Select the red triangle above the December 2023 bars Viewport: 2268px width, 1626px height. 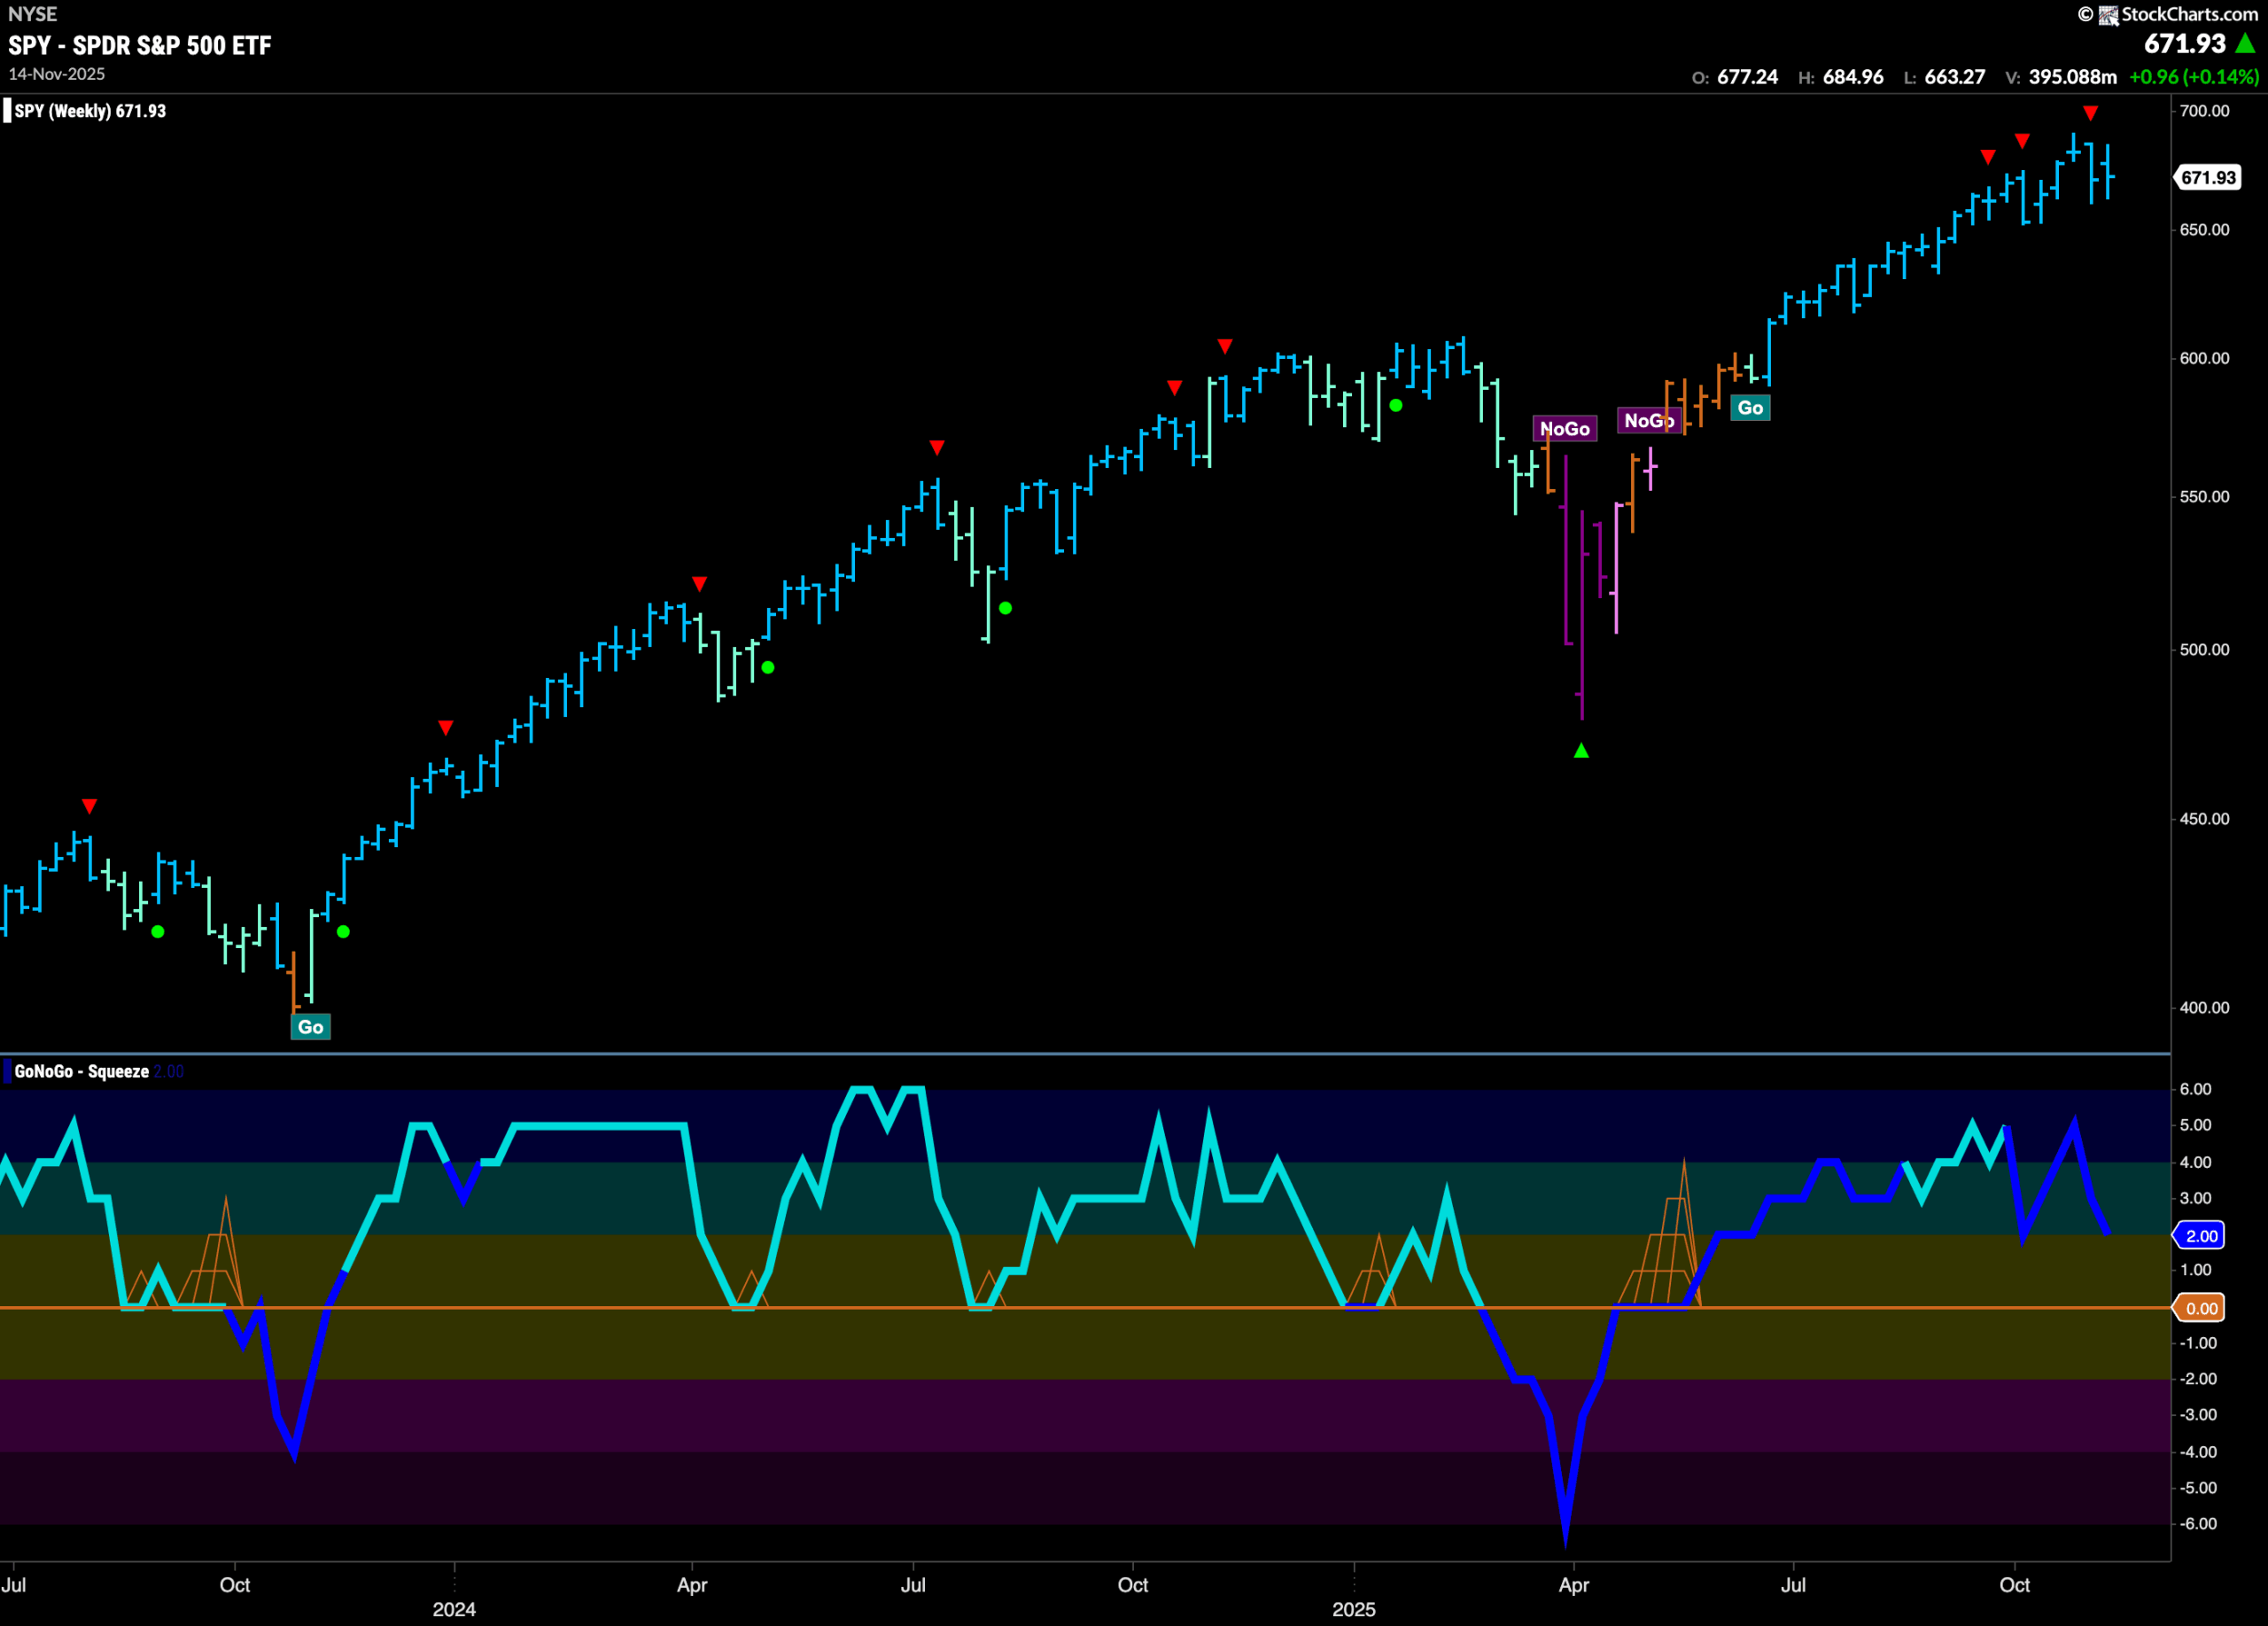[x=446, y=727]
